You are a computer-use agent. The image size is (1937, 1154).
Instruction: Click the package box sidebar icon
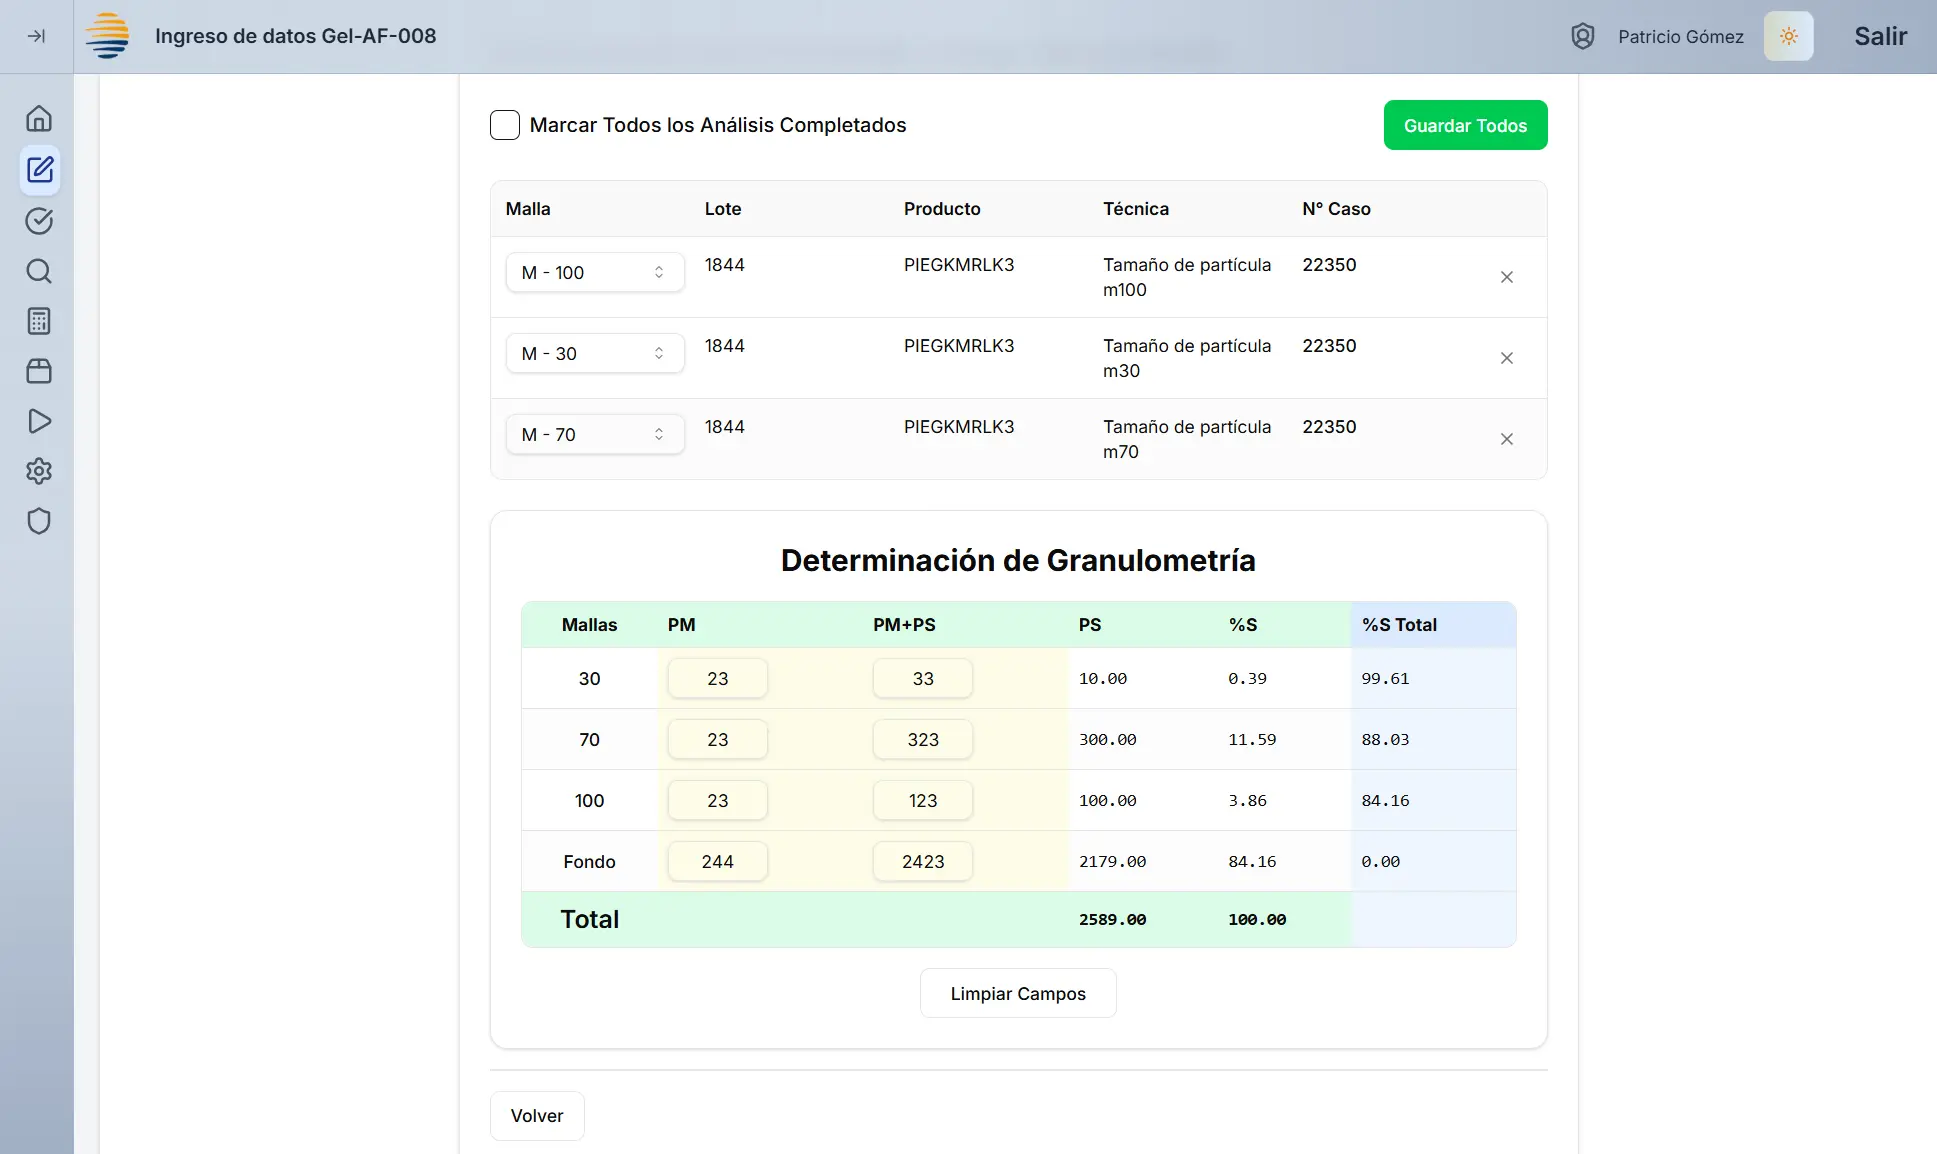click(x=39, y=371)
